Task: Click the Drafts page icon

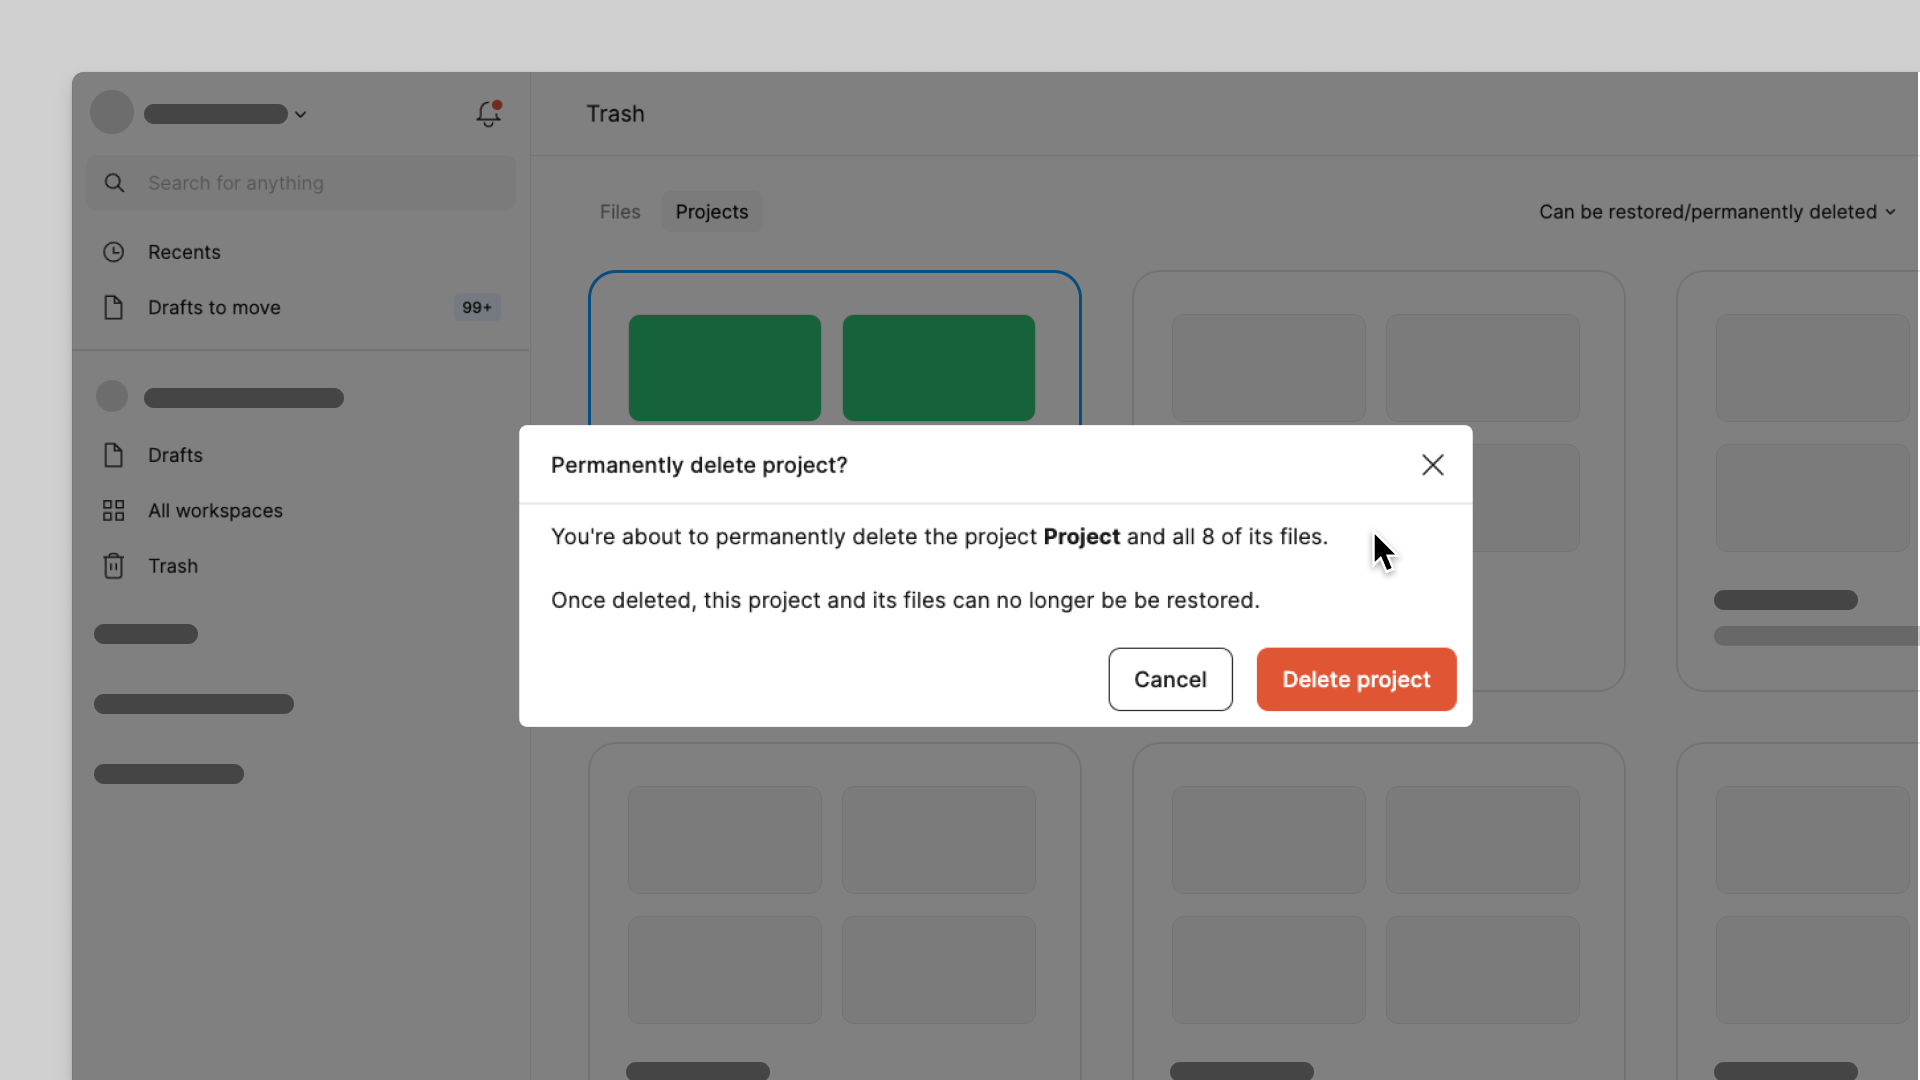Action: point(114,455)
